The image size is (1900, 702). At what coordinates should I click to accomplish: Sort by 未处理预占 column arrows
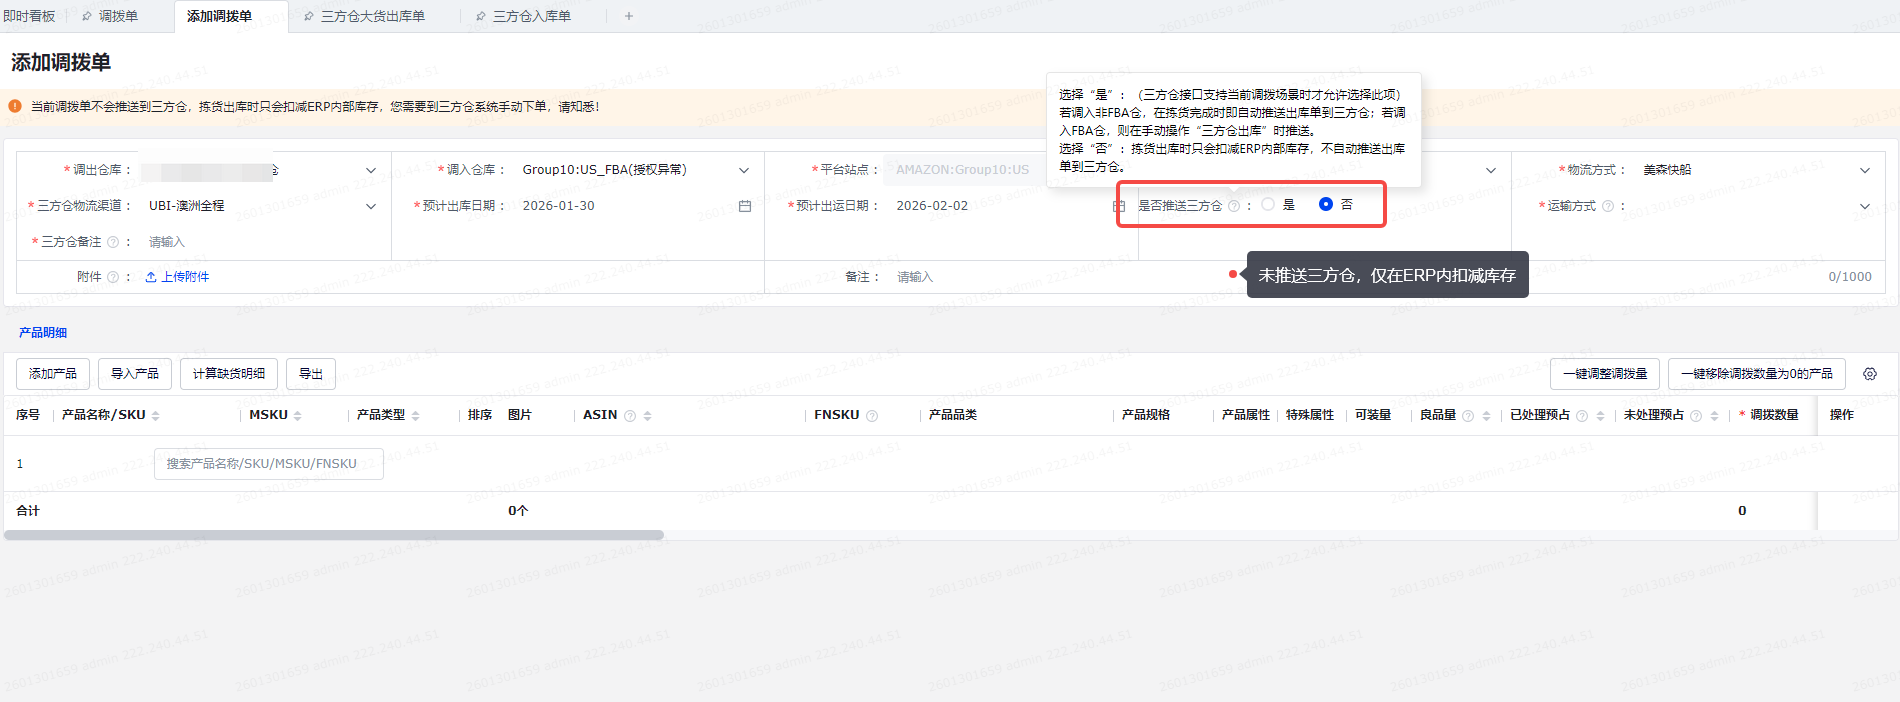(1714, 416)
